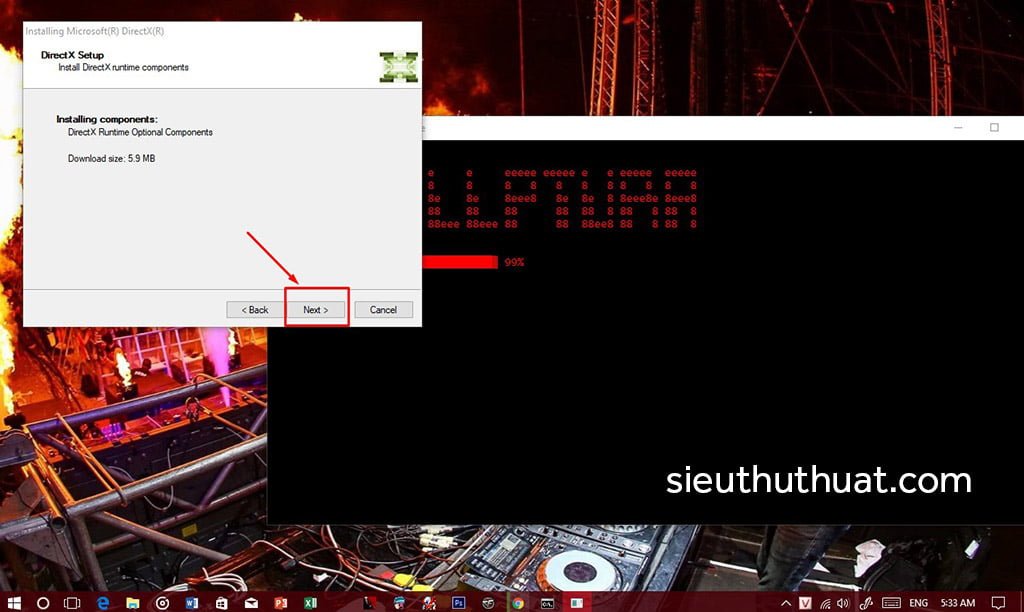1024x612 pixels.
Task: Click the green DirectX logo in the setup header
Action: pyautogui.click(x=398, y=67)
